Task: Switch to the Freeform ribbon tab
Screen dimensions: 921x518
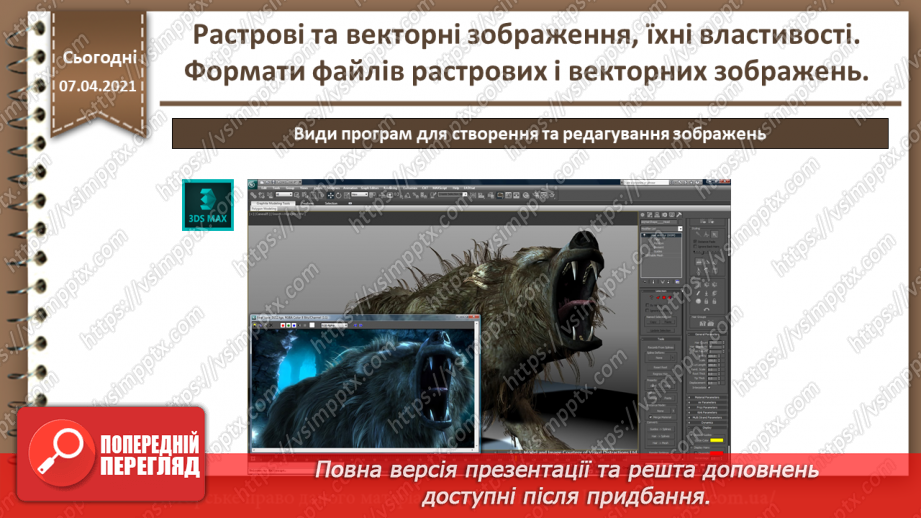Action: (x=307, y=203)
